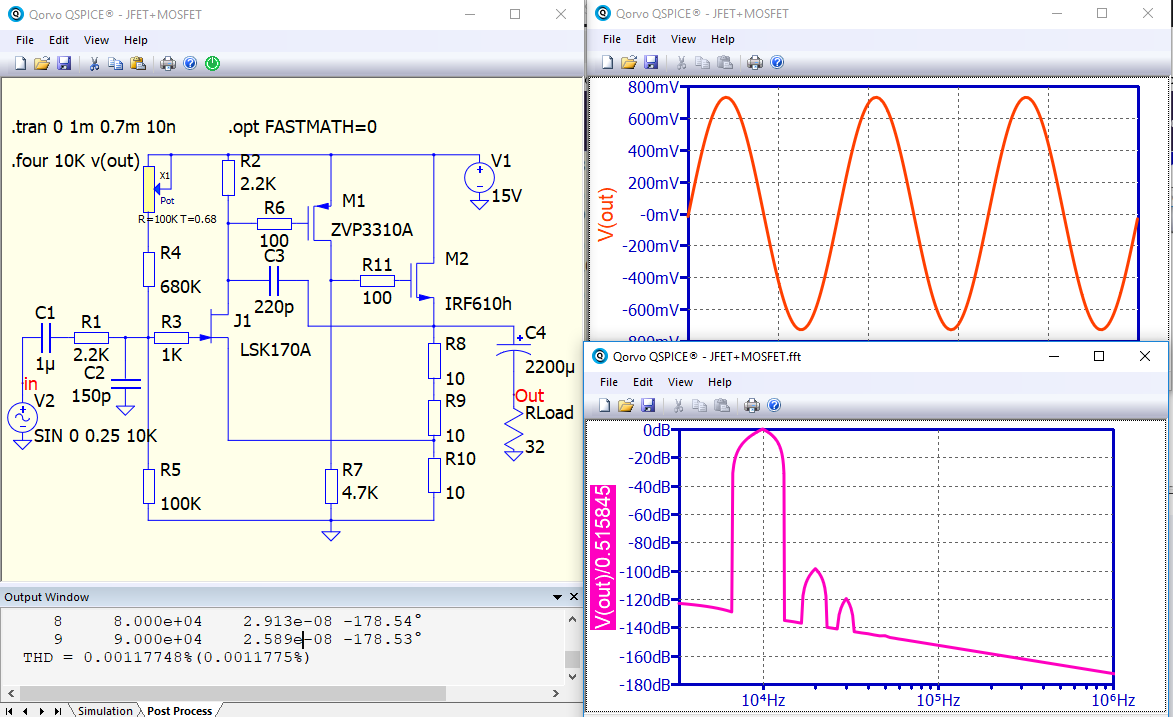Viewport: 1173px width, 717px height.
Task: Select the .opt FASTMATH=0 directive
Action: [302, 126]
